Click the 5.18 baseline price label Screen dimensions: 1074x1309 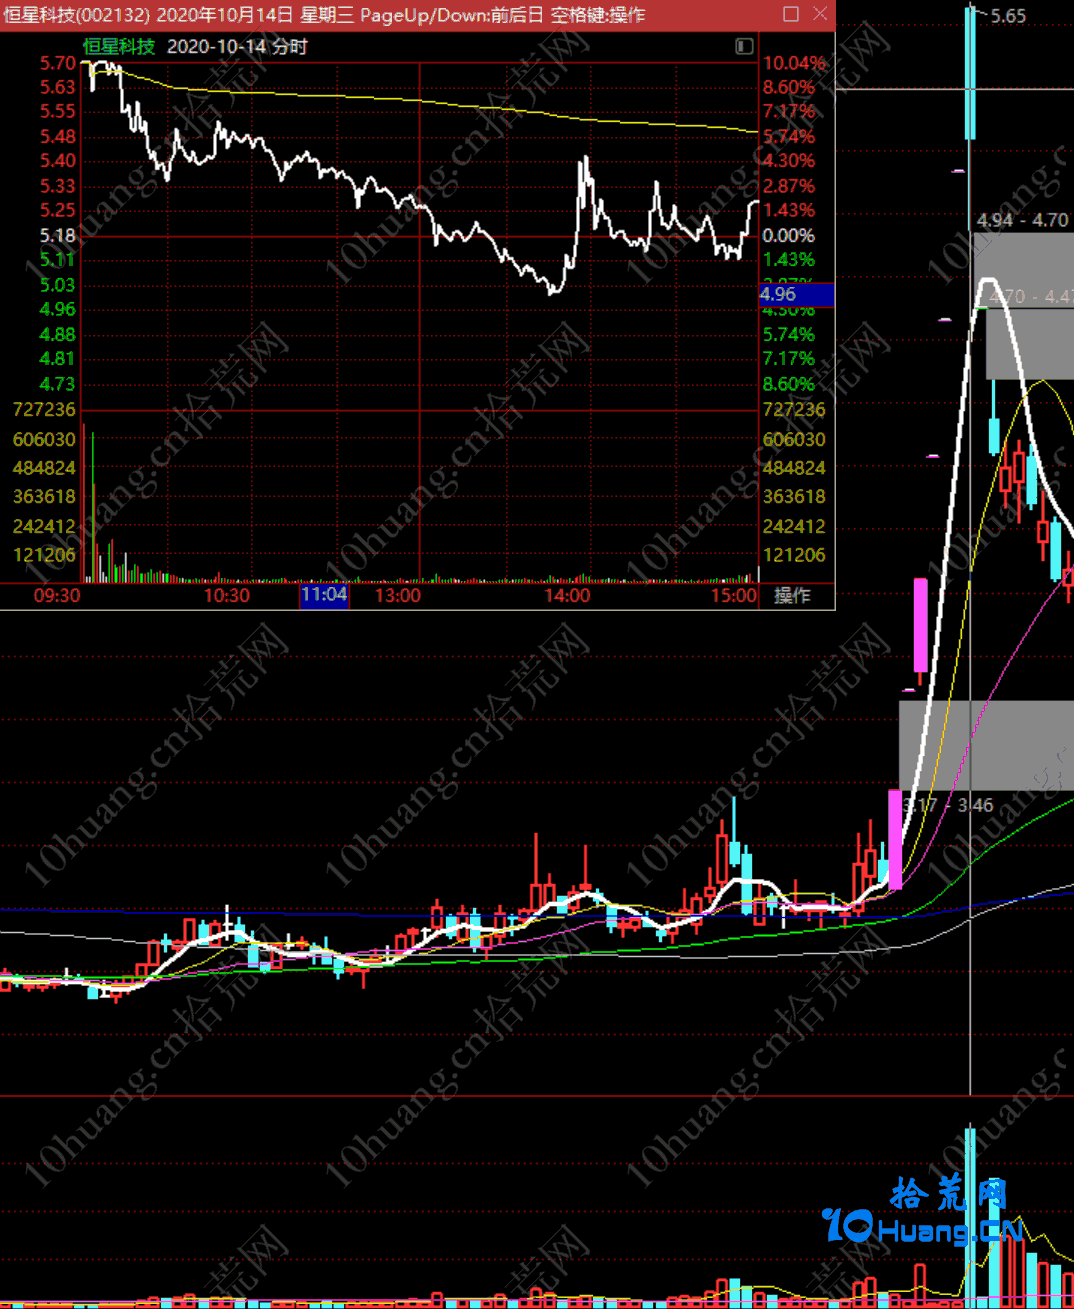pos(58,236)
